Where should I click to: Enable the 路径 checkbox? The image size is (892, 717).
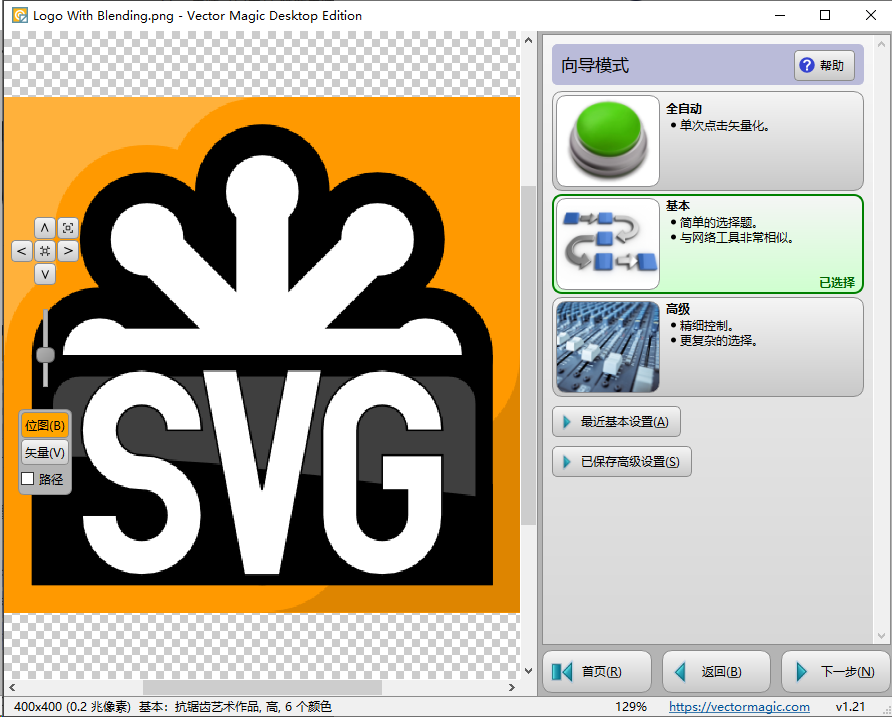pyautogui.click(x=27, y=479)
